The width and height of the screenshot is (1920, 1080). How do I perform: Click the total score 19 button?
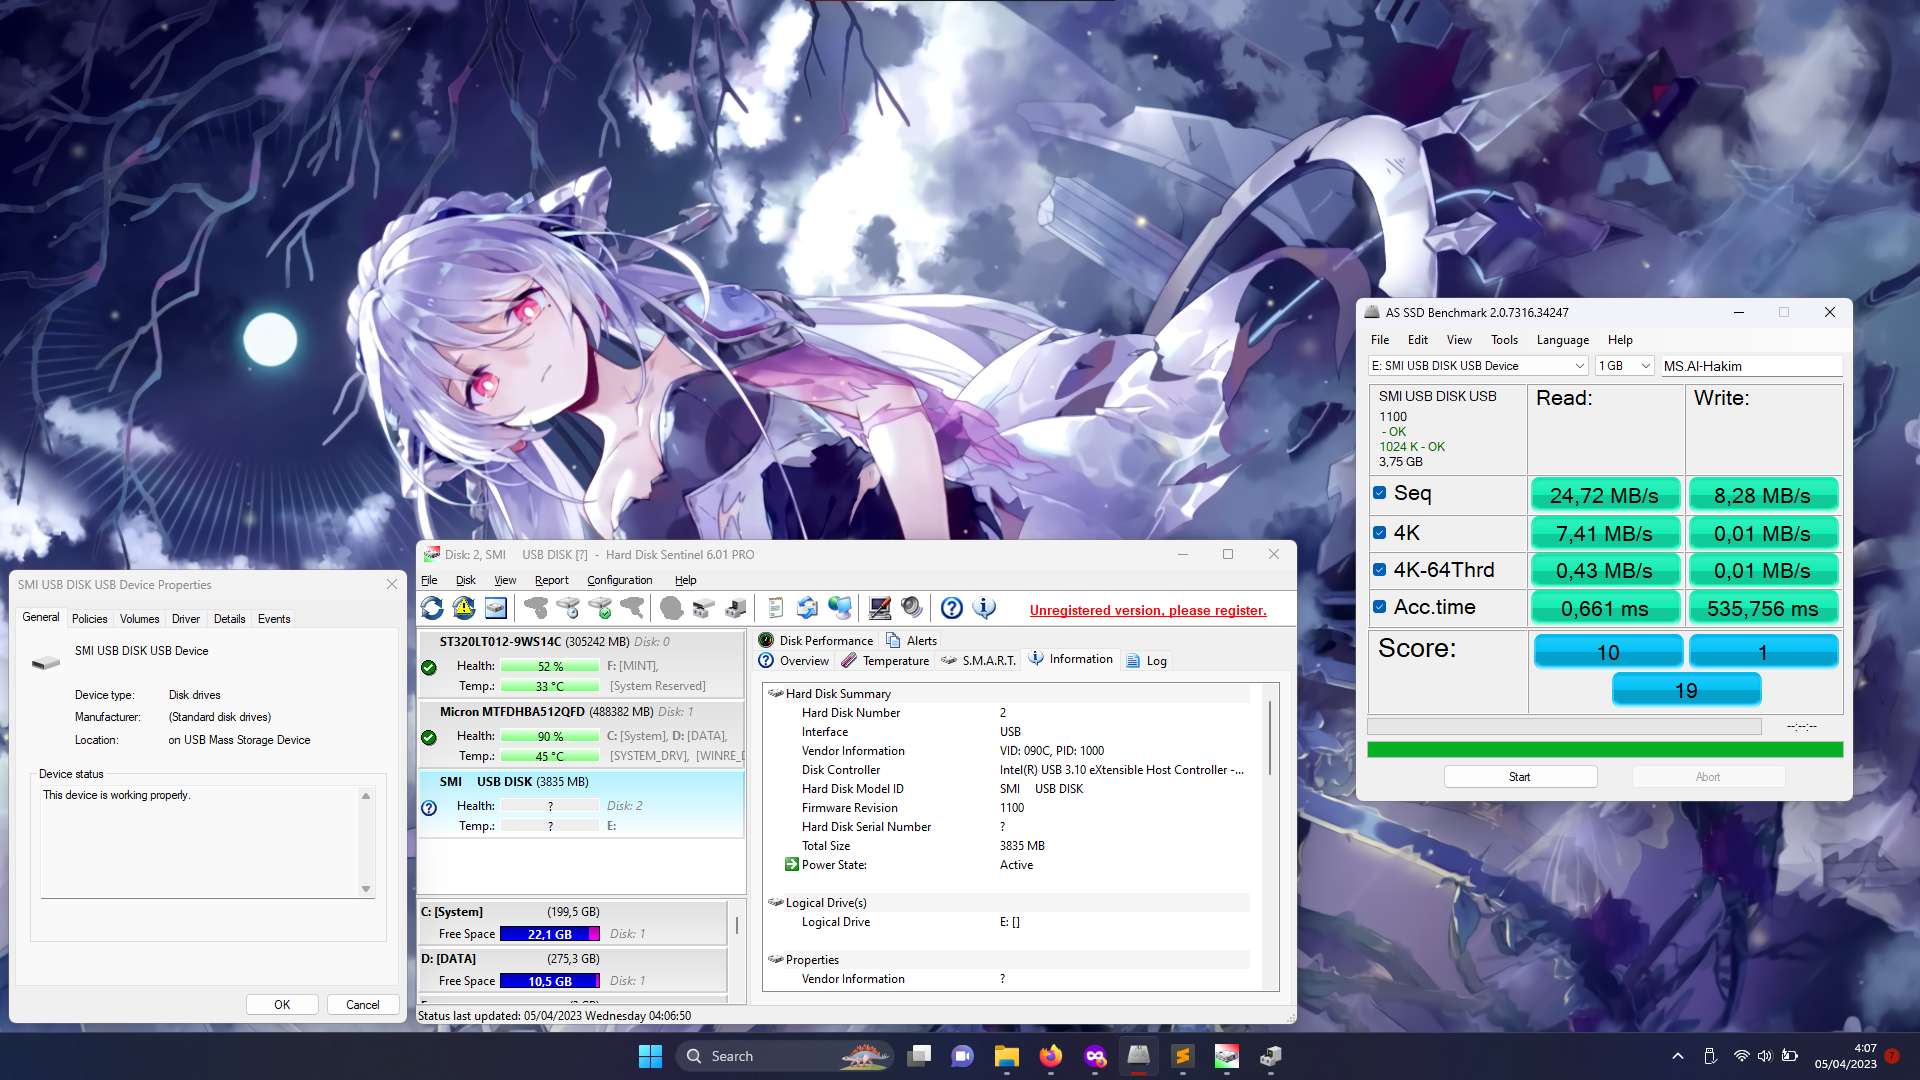coord(1686,690)
